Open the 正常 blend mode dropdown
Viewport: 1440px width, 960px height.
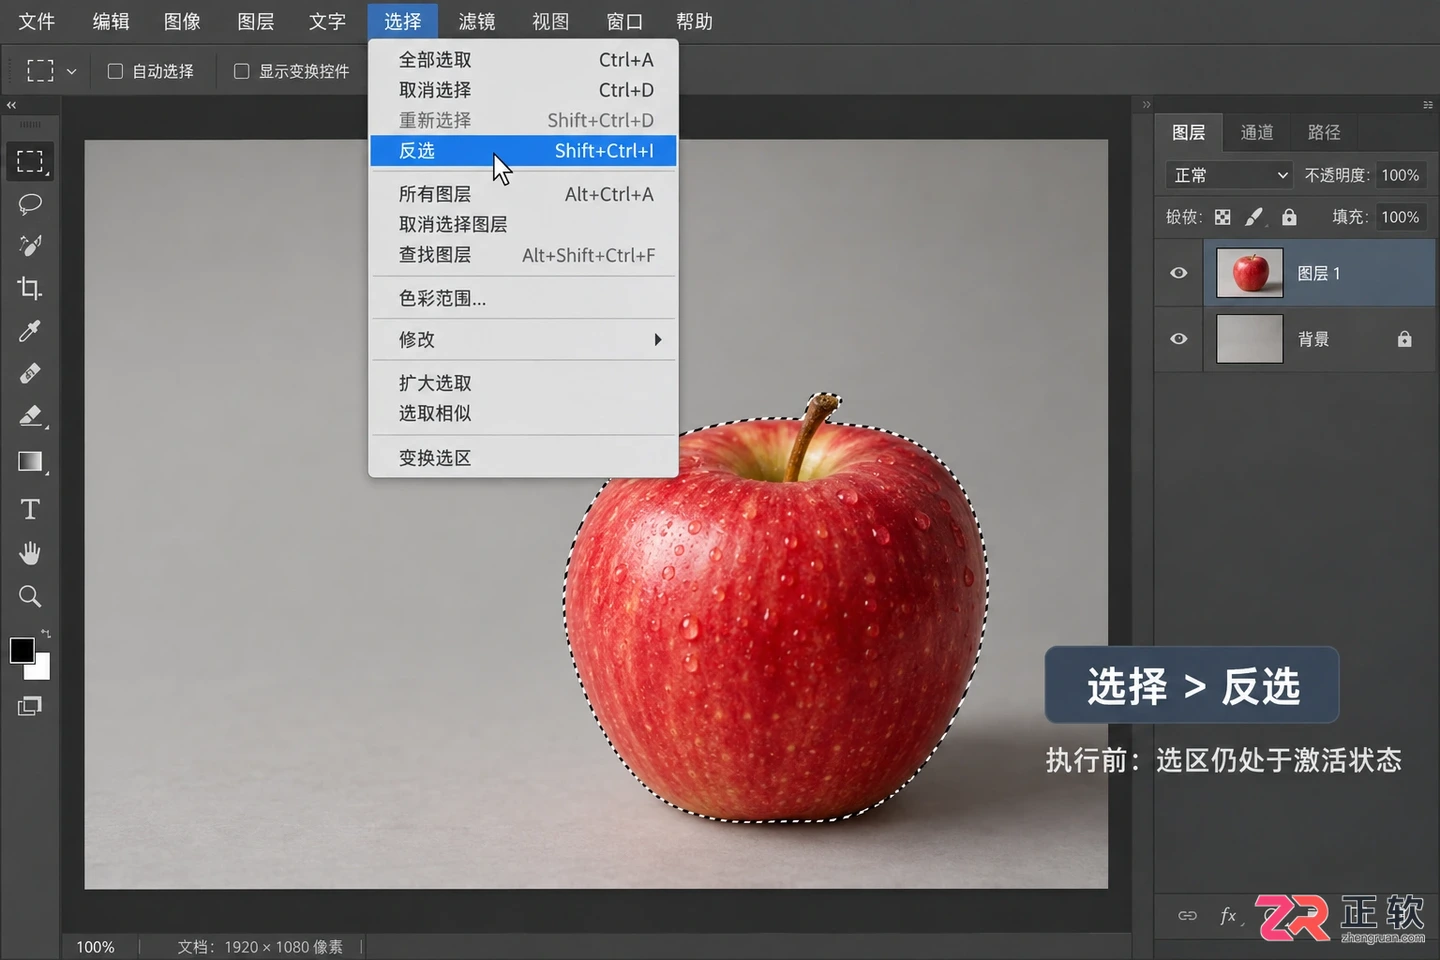tap(1229, 175)
